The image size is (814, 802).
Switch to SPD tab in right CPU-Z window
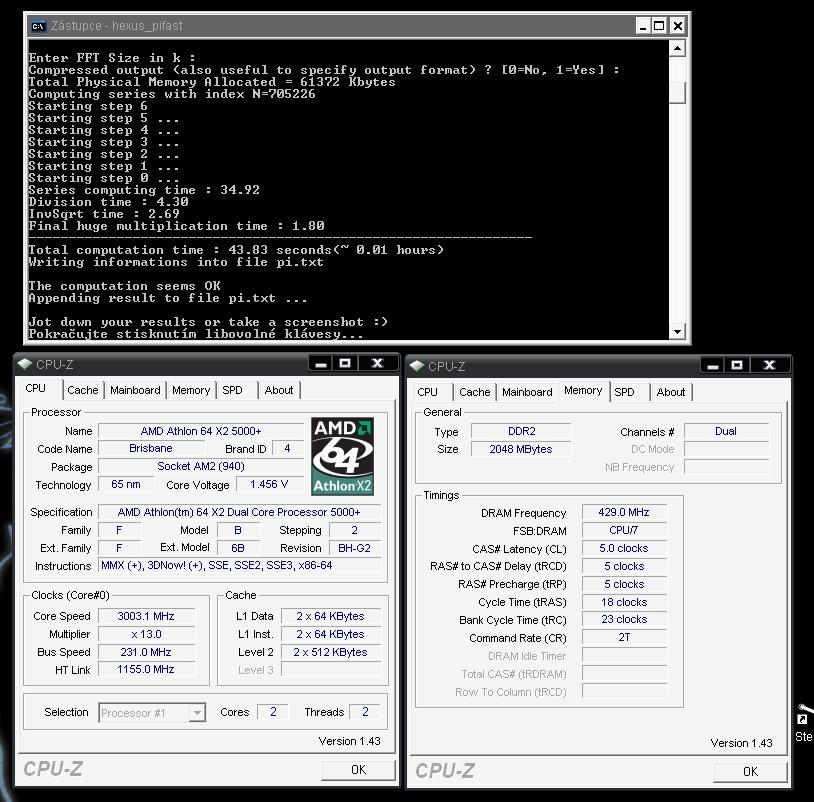point(624,392)
